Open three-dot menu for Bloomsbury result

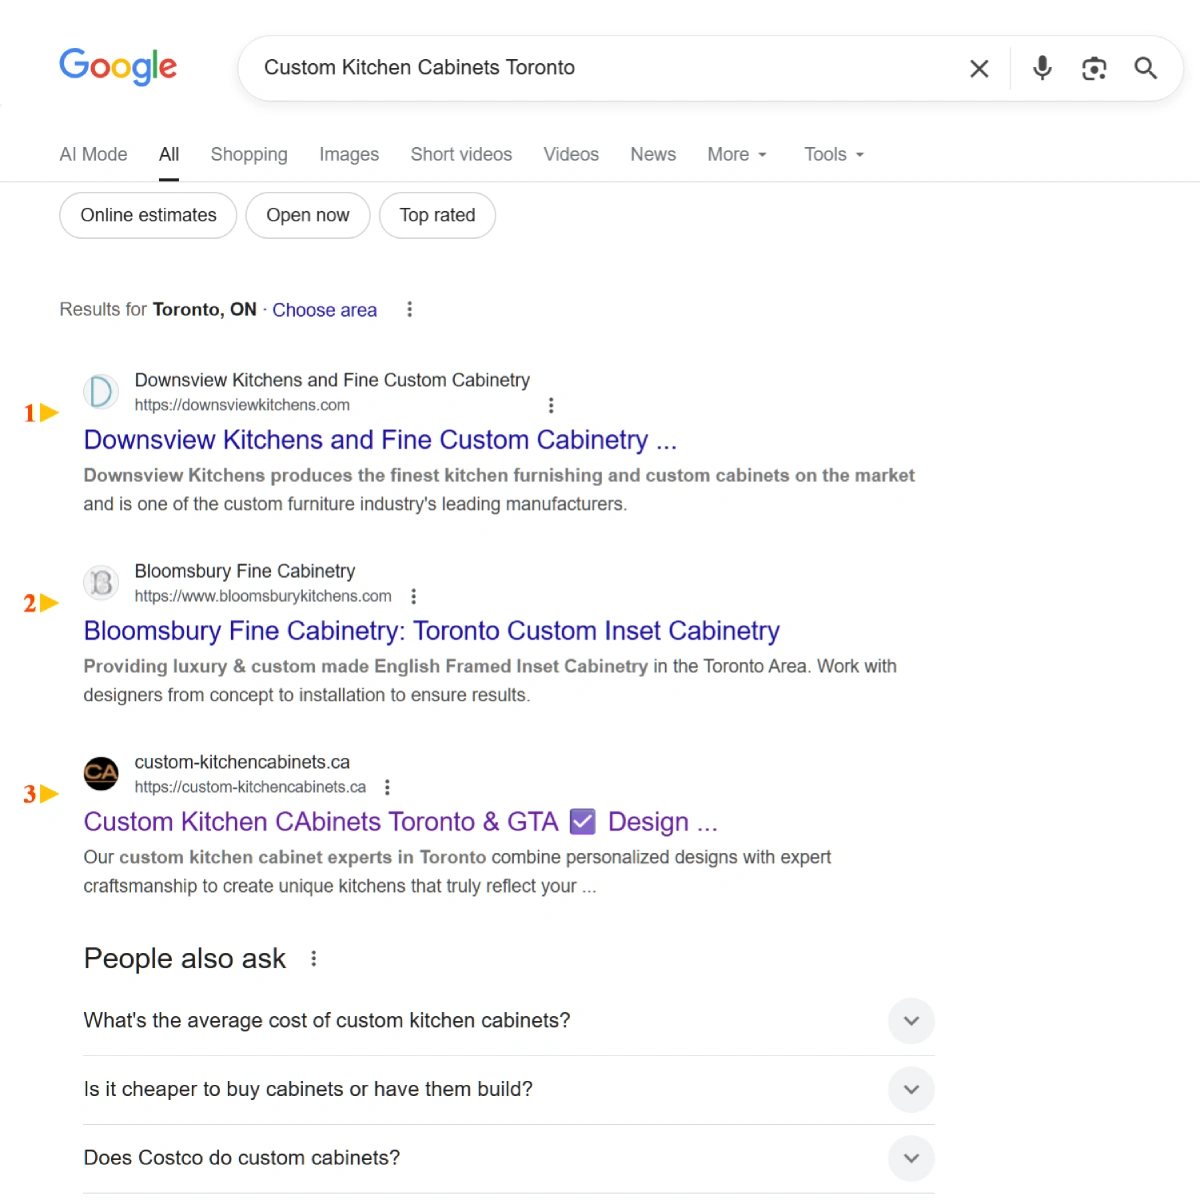point(413,596)
